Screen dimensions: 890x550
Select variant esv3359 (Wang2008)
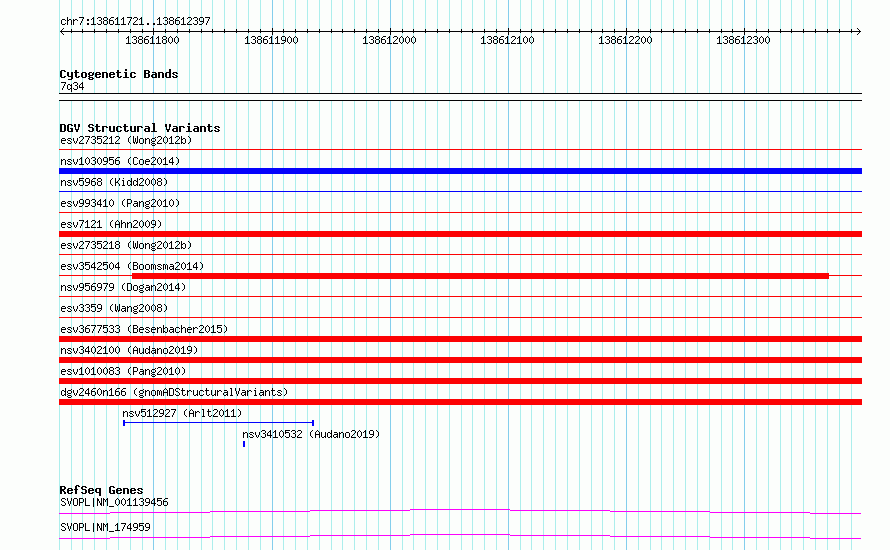pyautogui.click(x=114, y=308)
